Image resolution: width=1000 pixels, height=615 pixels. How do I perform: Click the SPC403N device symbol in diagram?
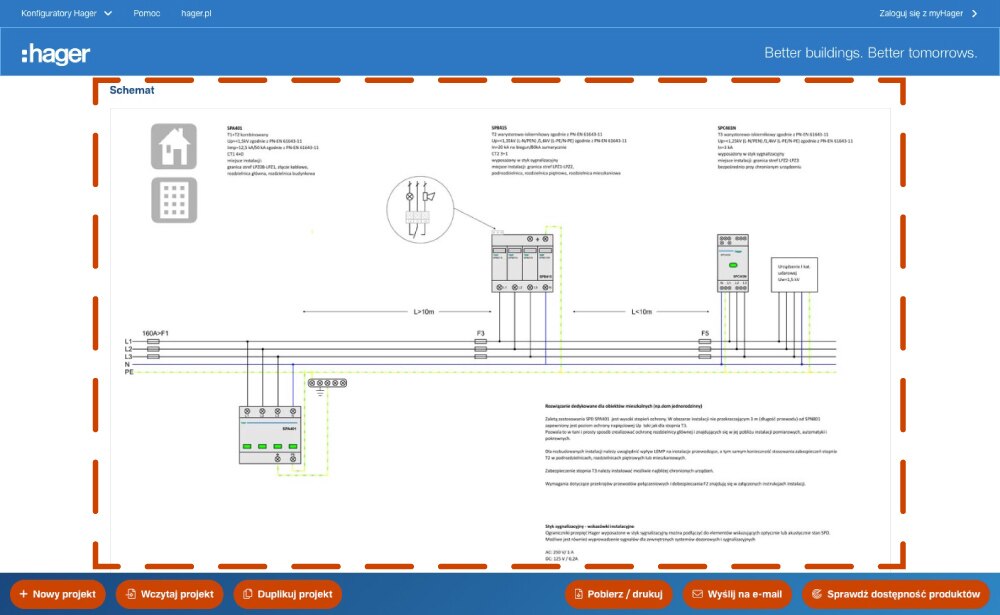[733, 263]
